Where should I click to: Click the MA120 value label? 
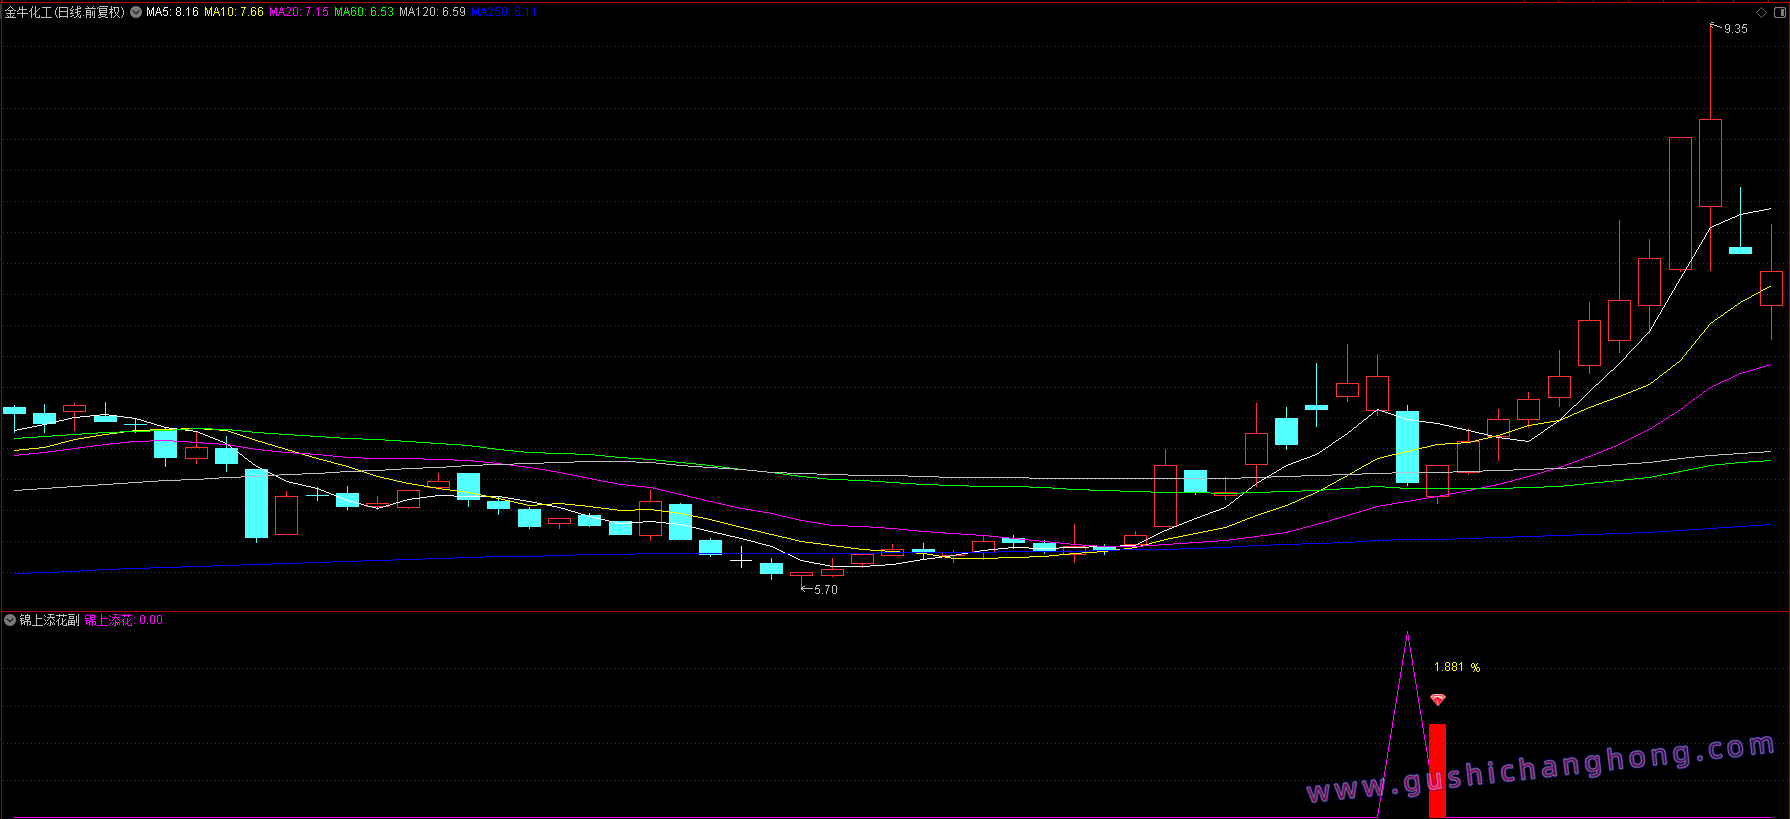432,12
